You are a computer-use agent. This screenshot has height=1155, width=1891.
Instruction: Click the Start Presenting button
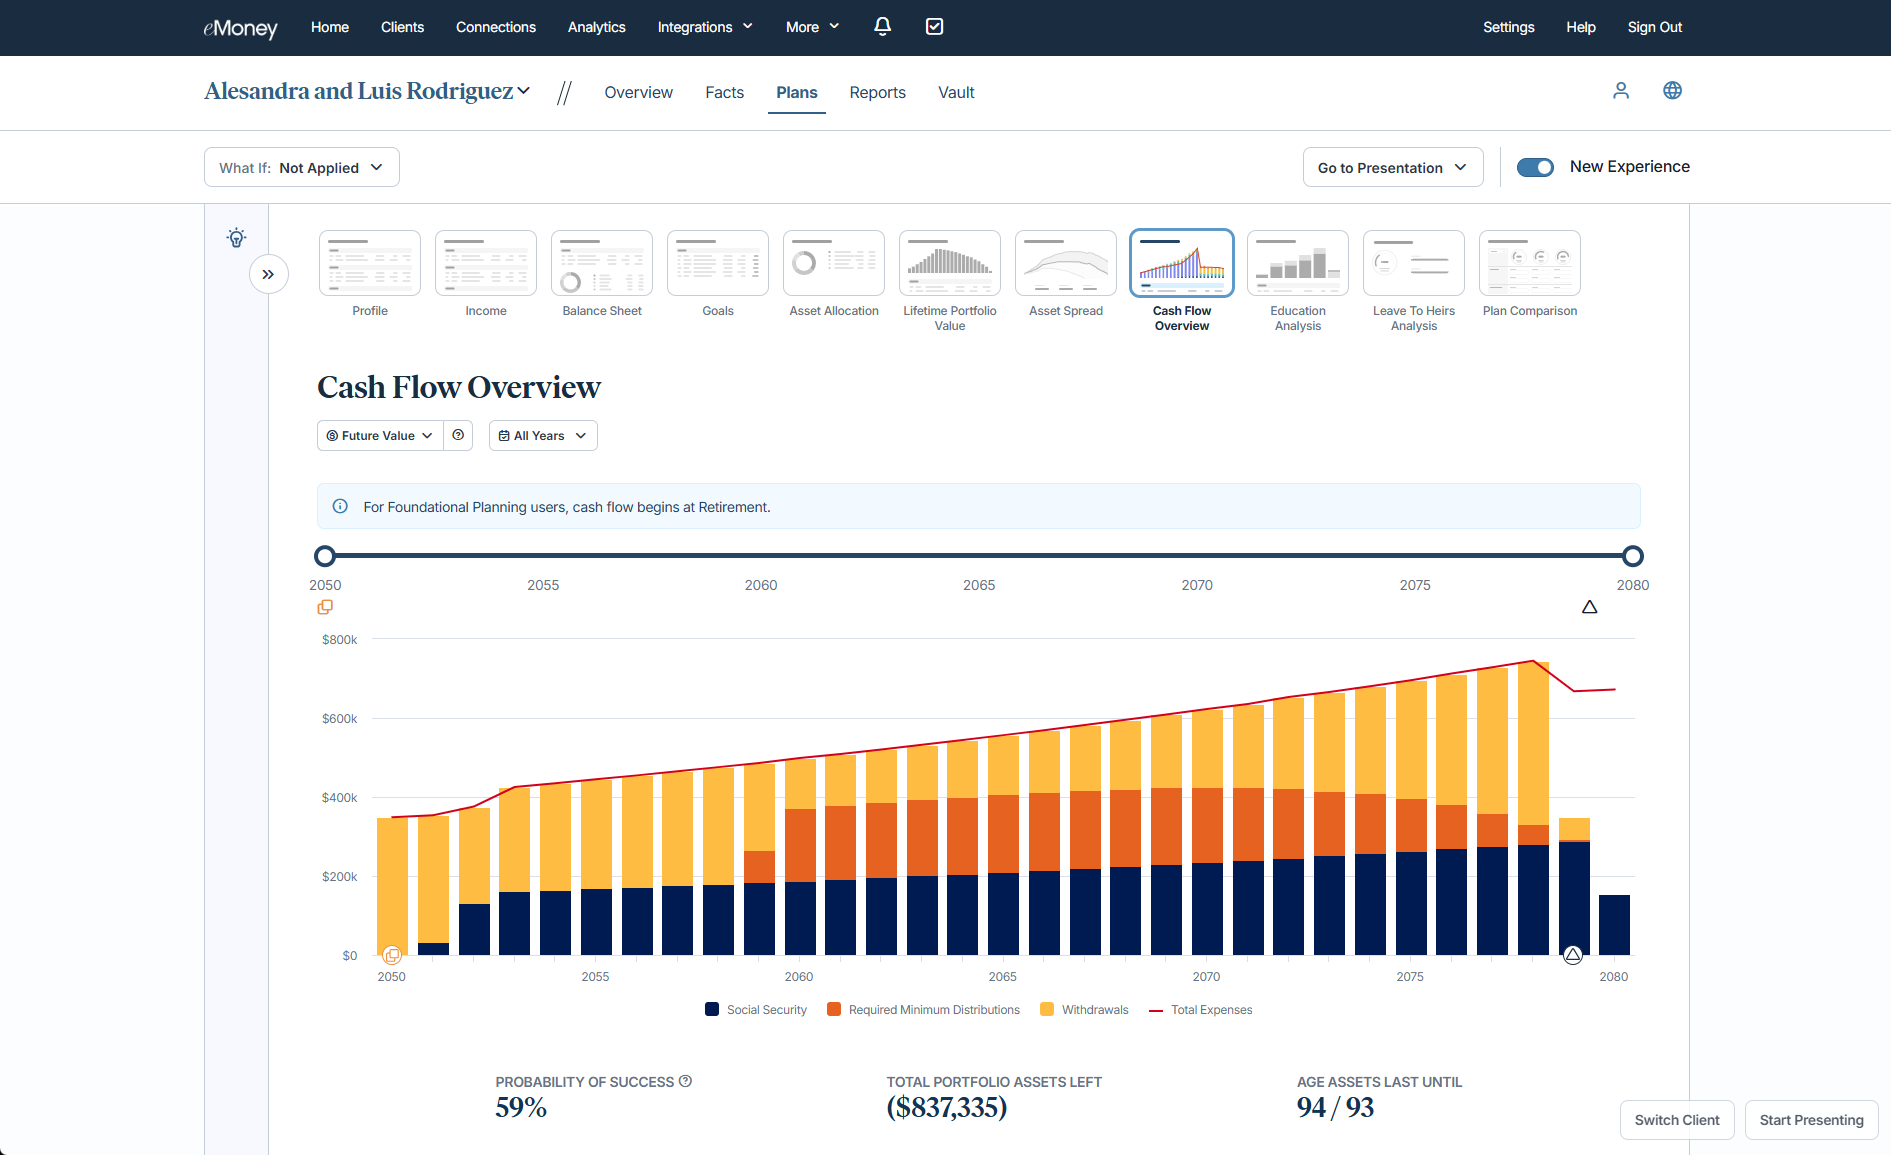(x=1811, y=1120)
